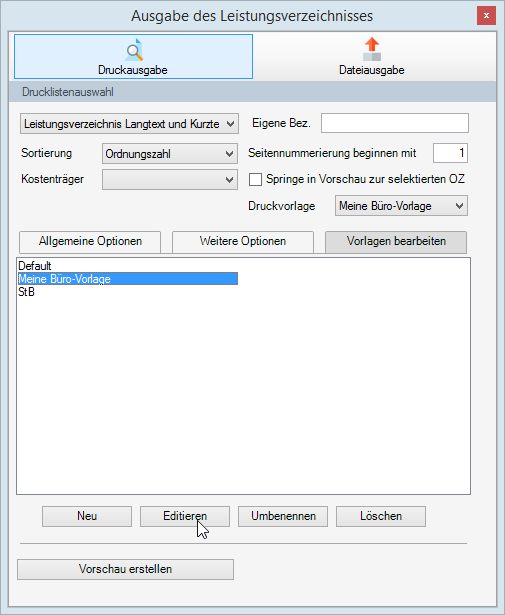505x615 pixels.
Task: Open the Druckvorlage dropdown
Action: [401, 206]
